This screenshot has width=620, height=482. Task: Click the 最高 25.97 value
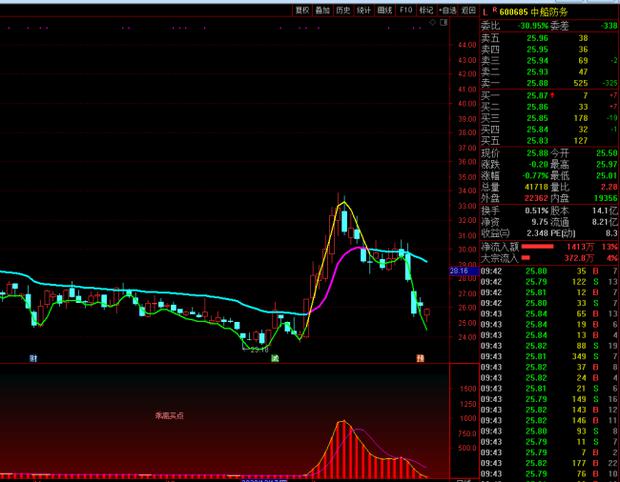[607, 164]
